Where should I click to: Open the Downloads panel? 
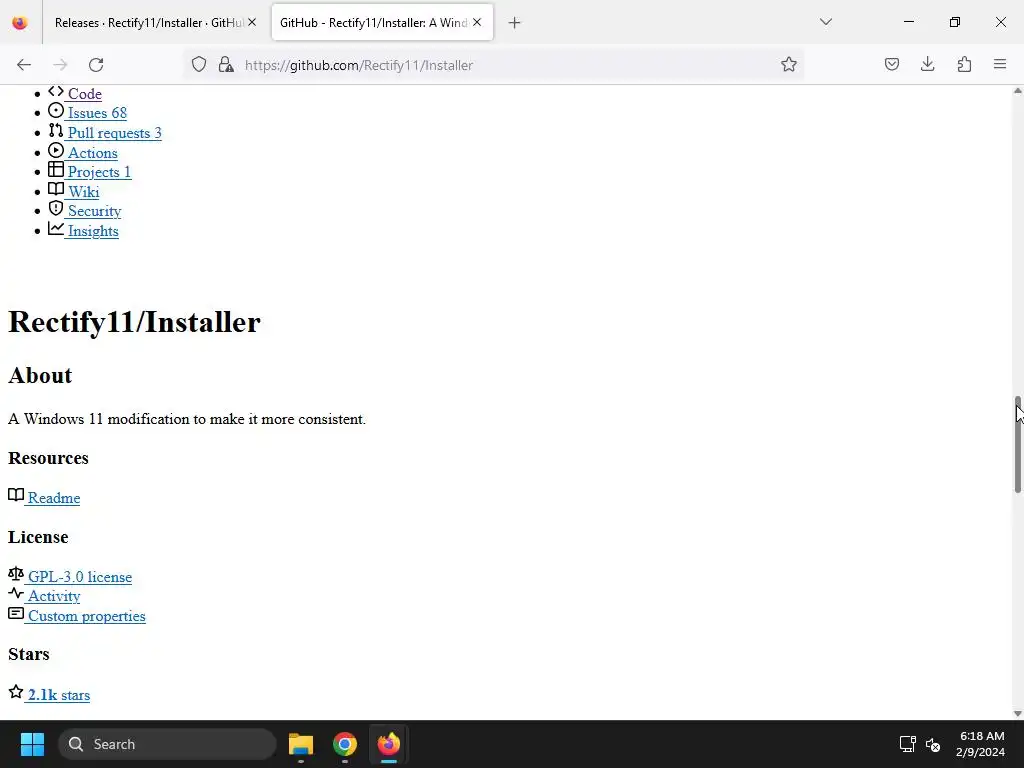click(x=928, y=65)
